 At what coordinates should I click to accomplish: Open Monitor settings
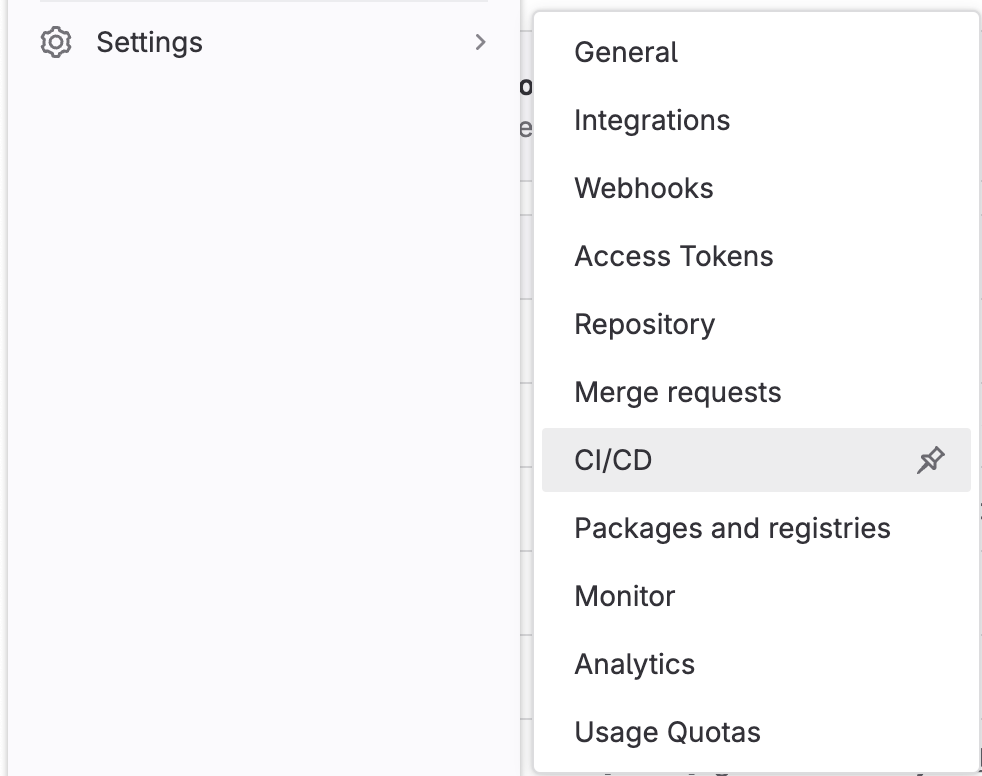coord(625,597)
